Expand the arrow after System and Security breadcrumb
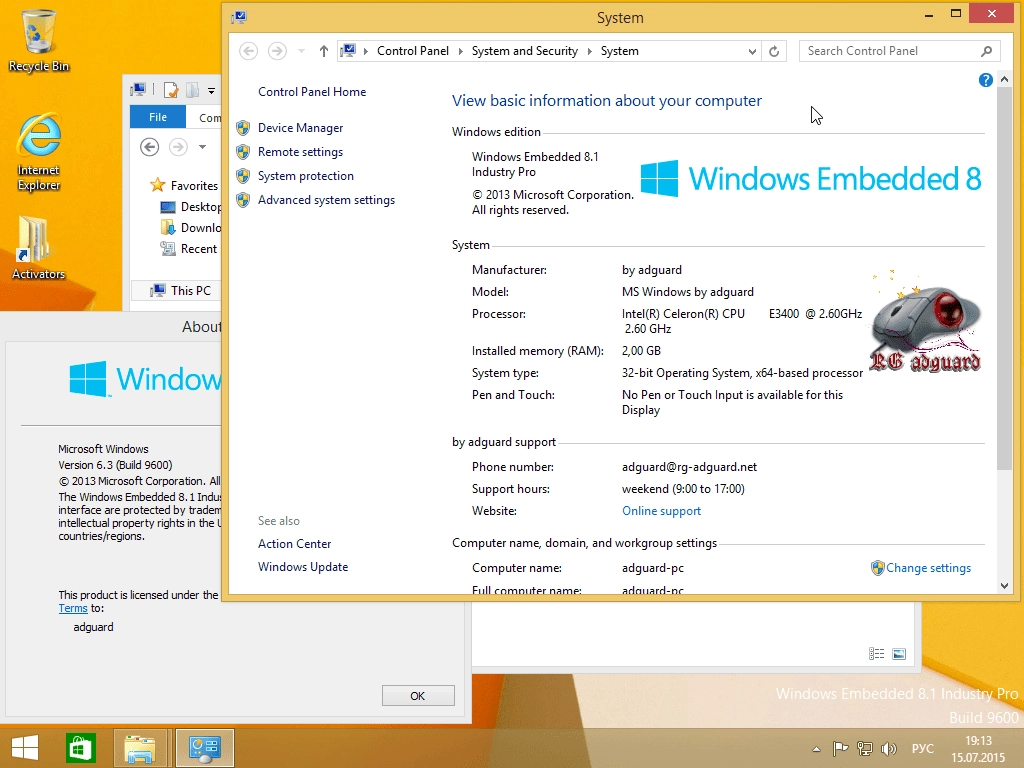 (x=589, y=51)
